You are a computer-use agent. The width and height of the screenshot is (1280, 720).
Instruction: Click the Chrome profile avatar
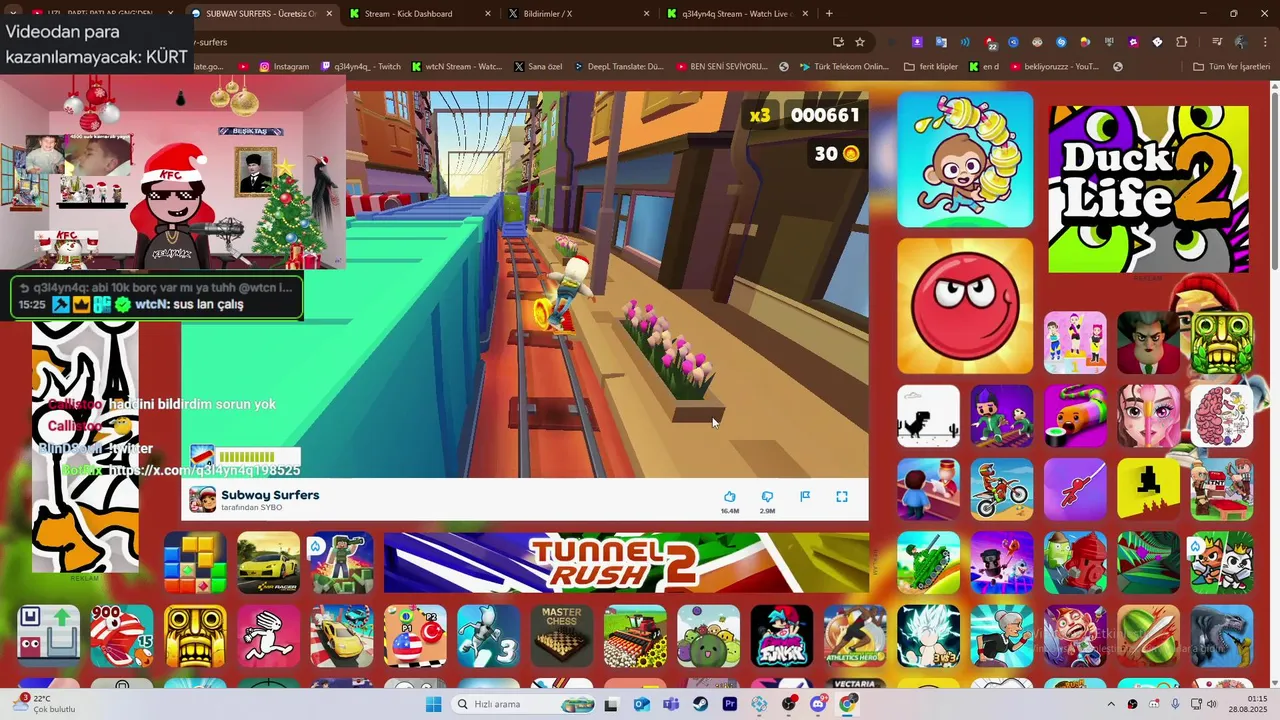1241,42
